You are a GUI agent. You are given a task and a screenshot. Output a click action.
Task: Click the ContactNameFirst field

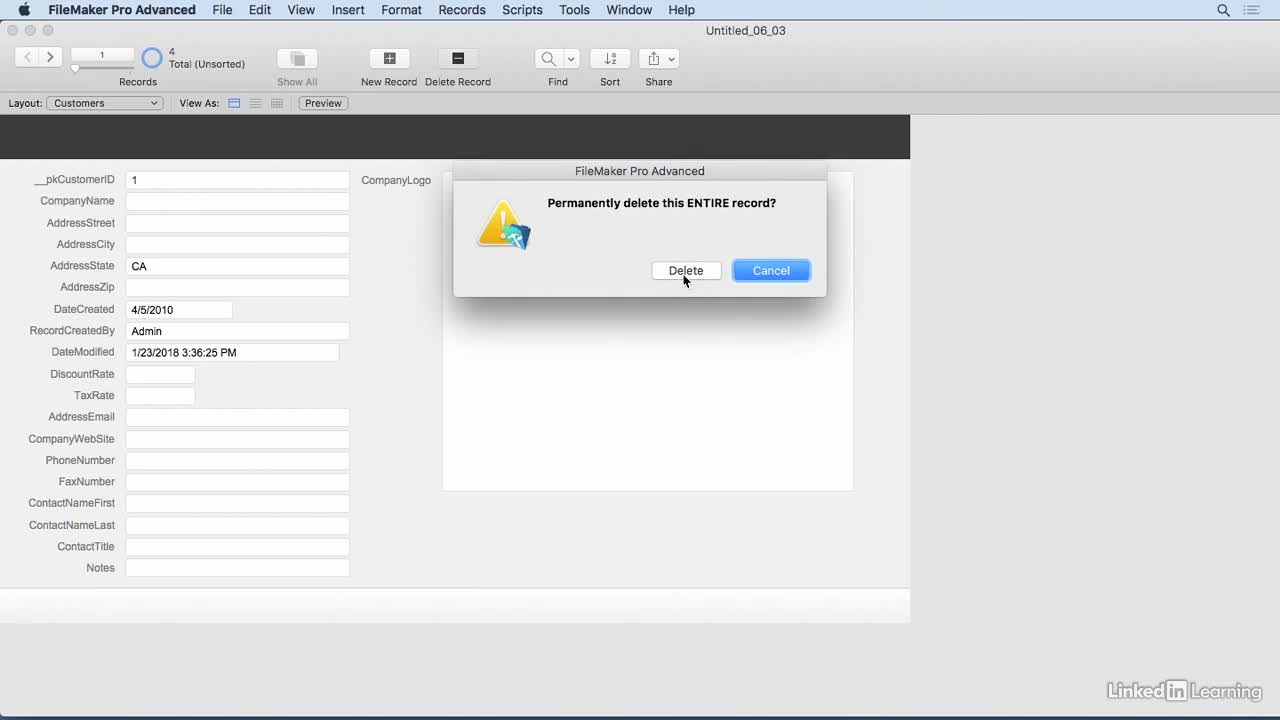pos(237,503)
